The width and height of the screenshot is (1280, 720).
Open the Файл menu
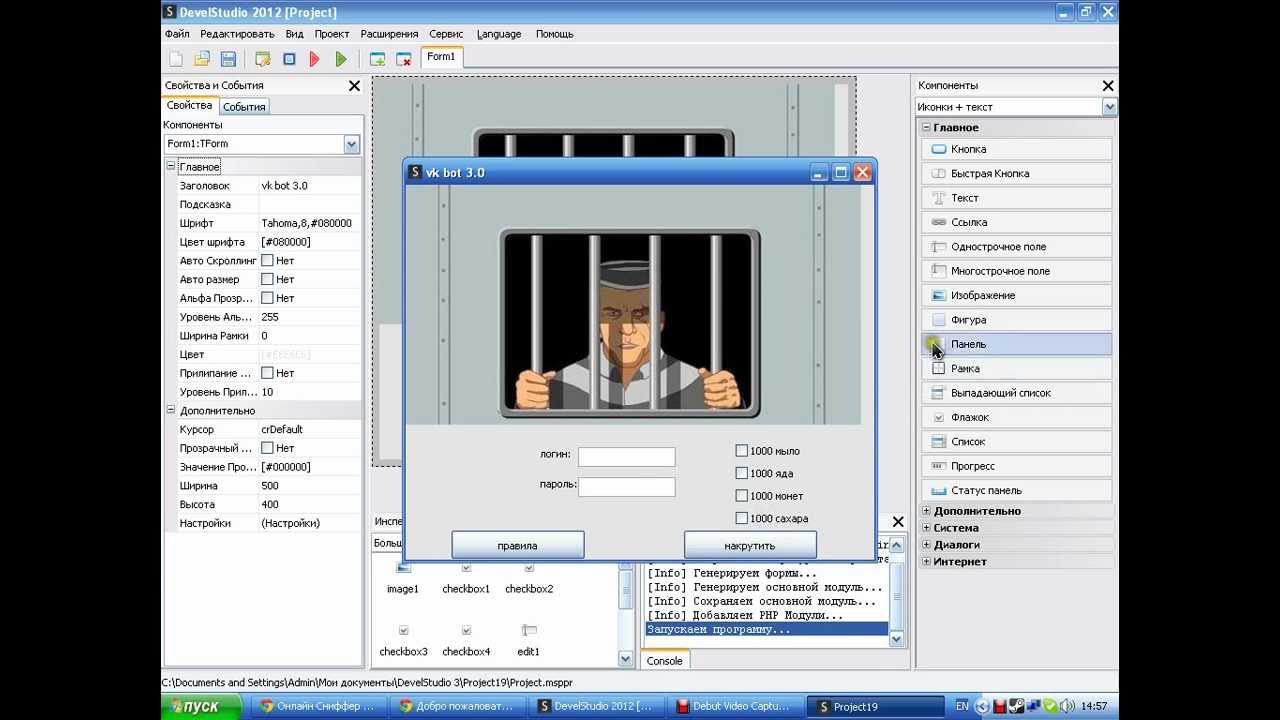pos(177,34)
